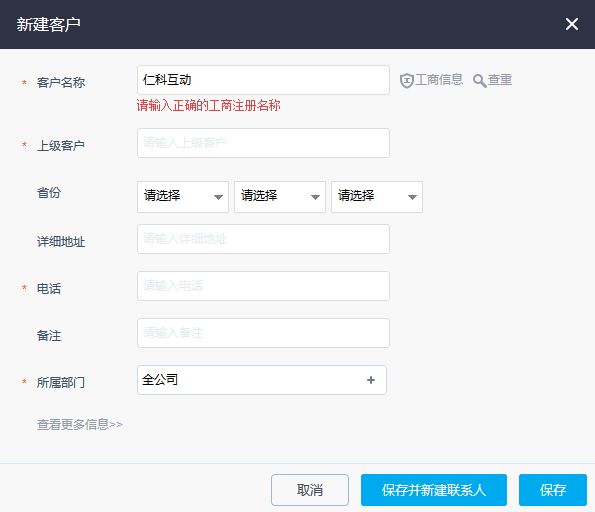Click the 详细地址 input field
The image size is (595, 512).
[263, 239]
